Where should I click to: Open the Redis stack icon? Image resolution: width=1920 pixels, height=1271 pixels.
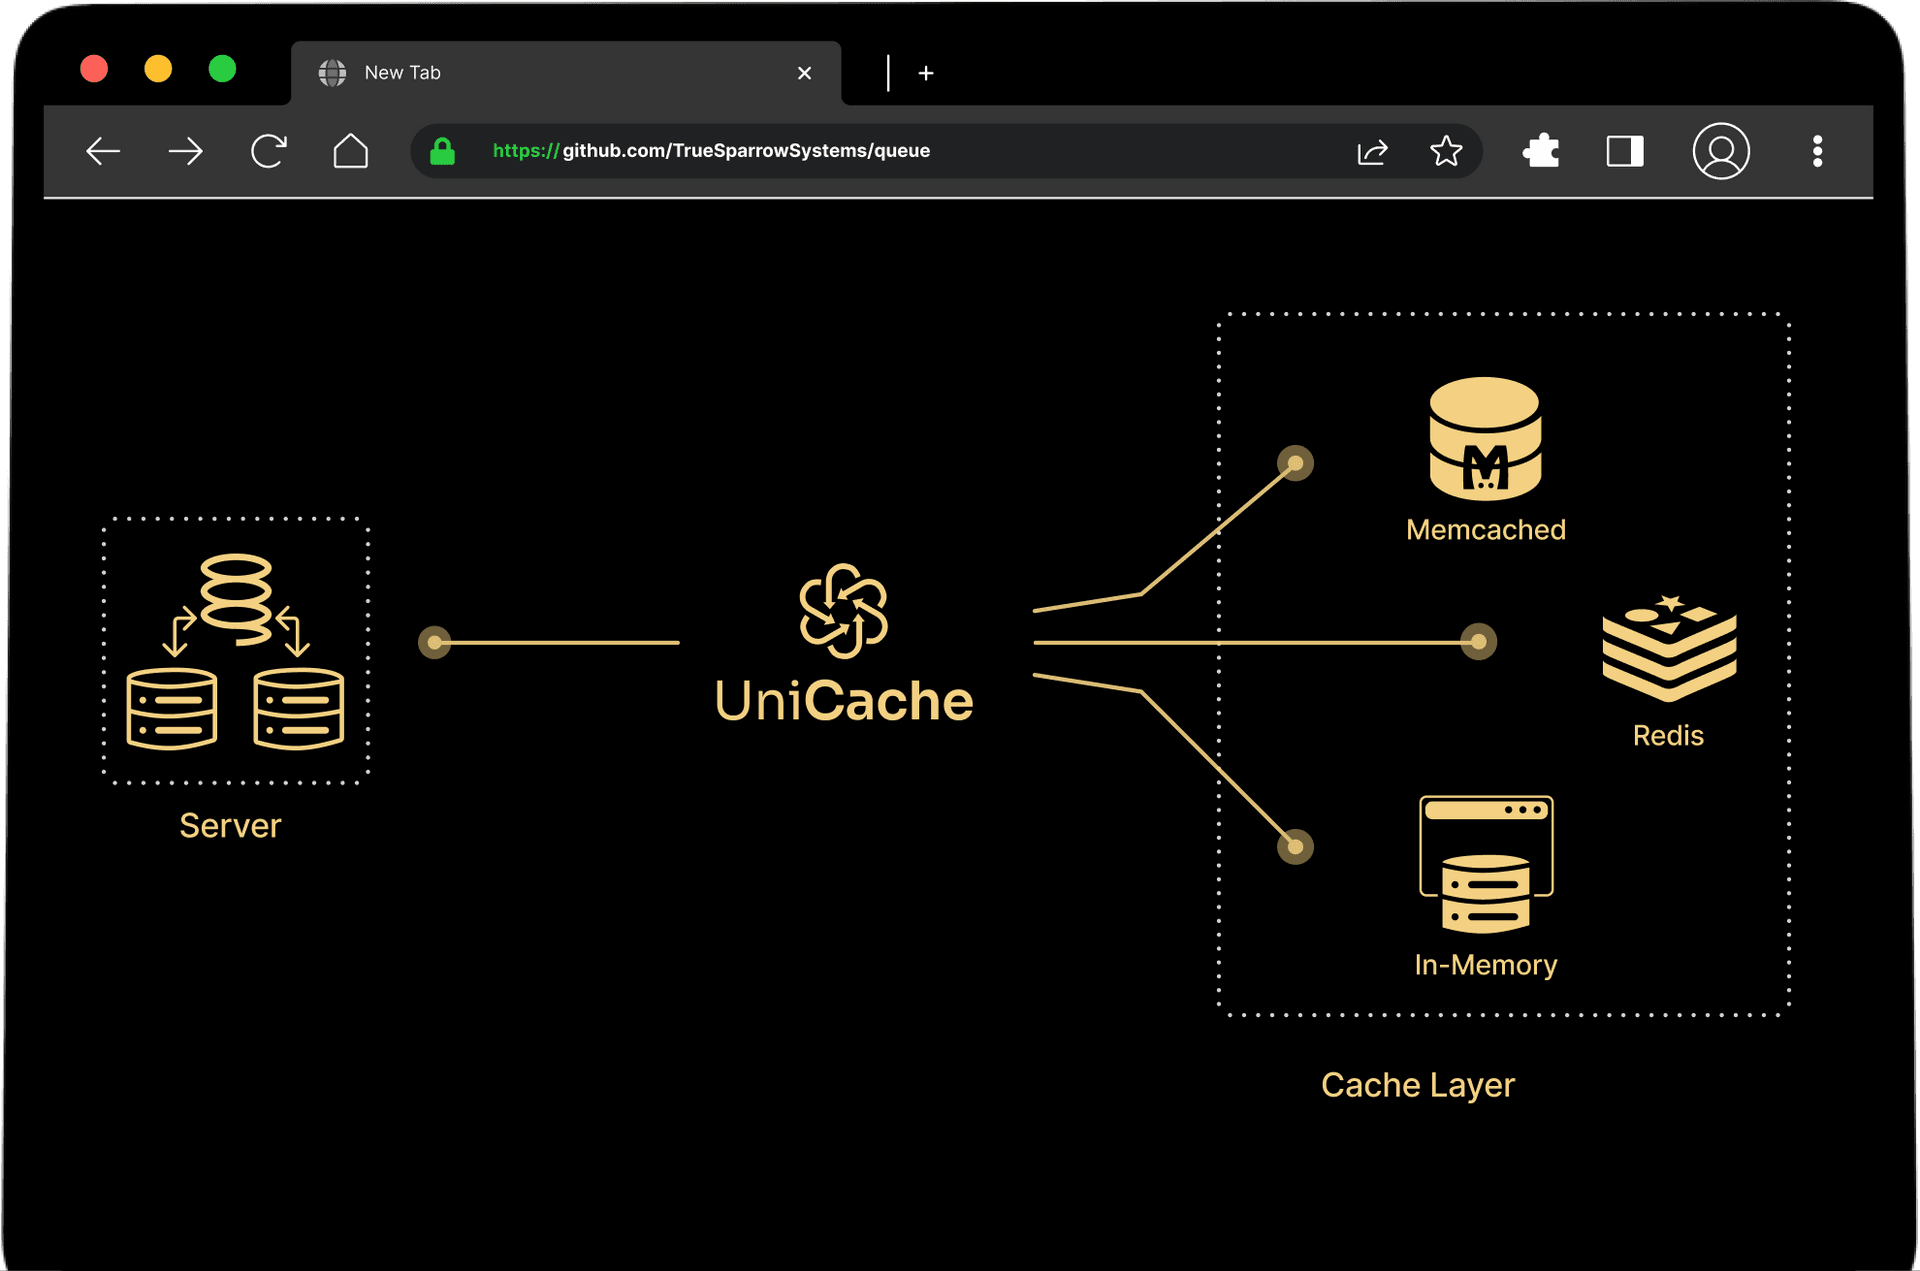[1668, 648]
